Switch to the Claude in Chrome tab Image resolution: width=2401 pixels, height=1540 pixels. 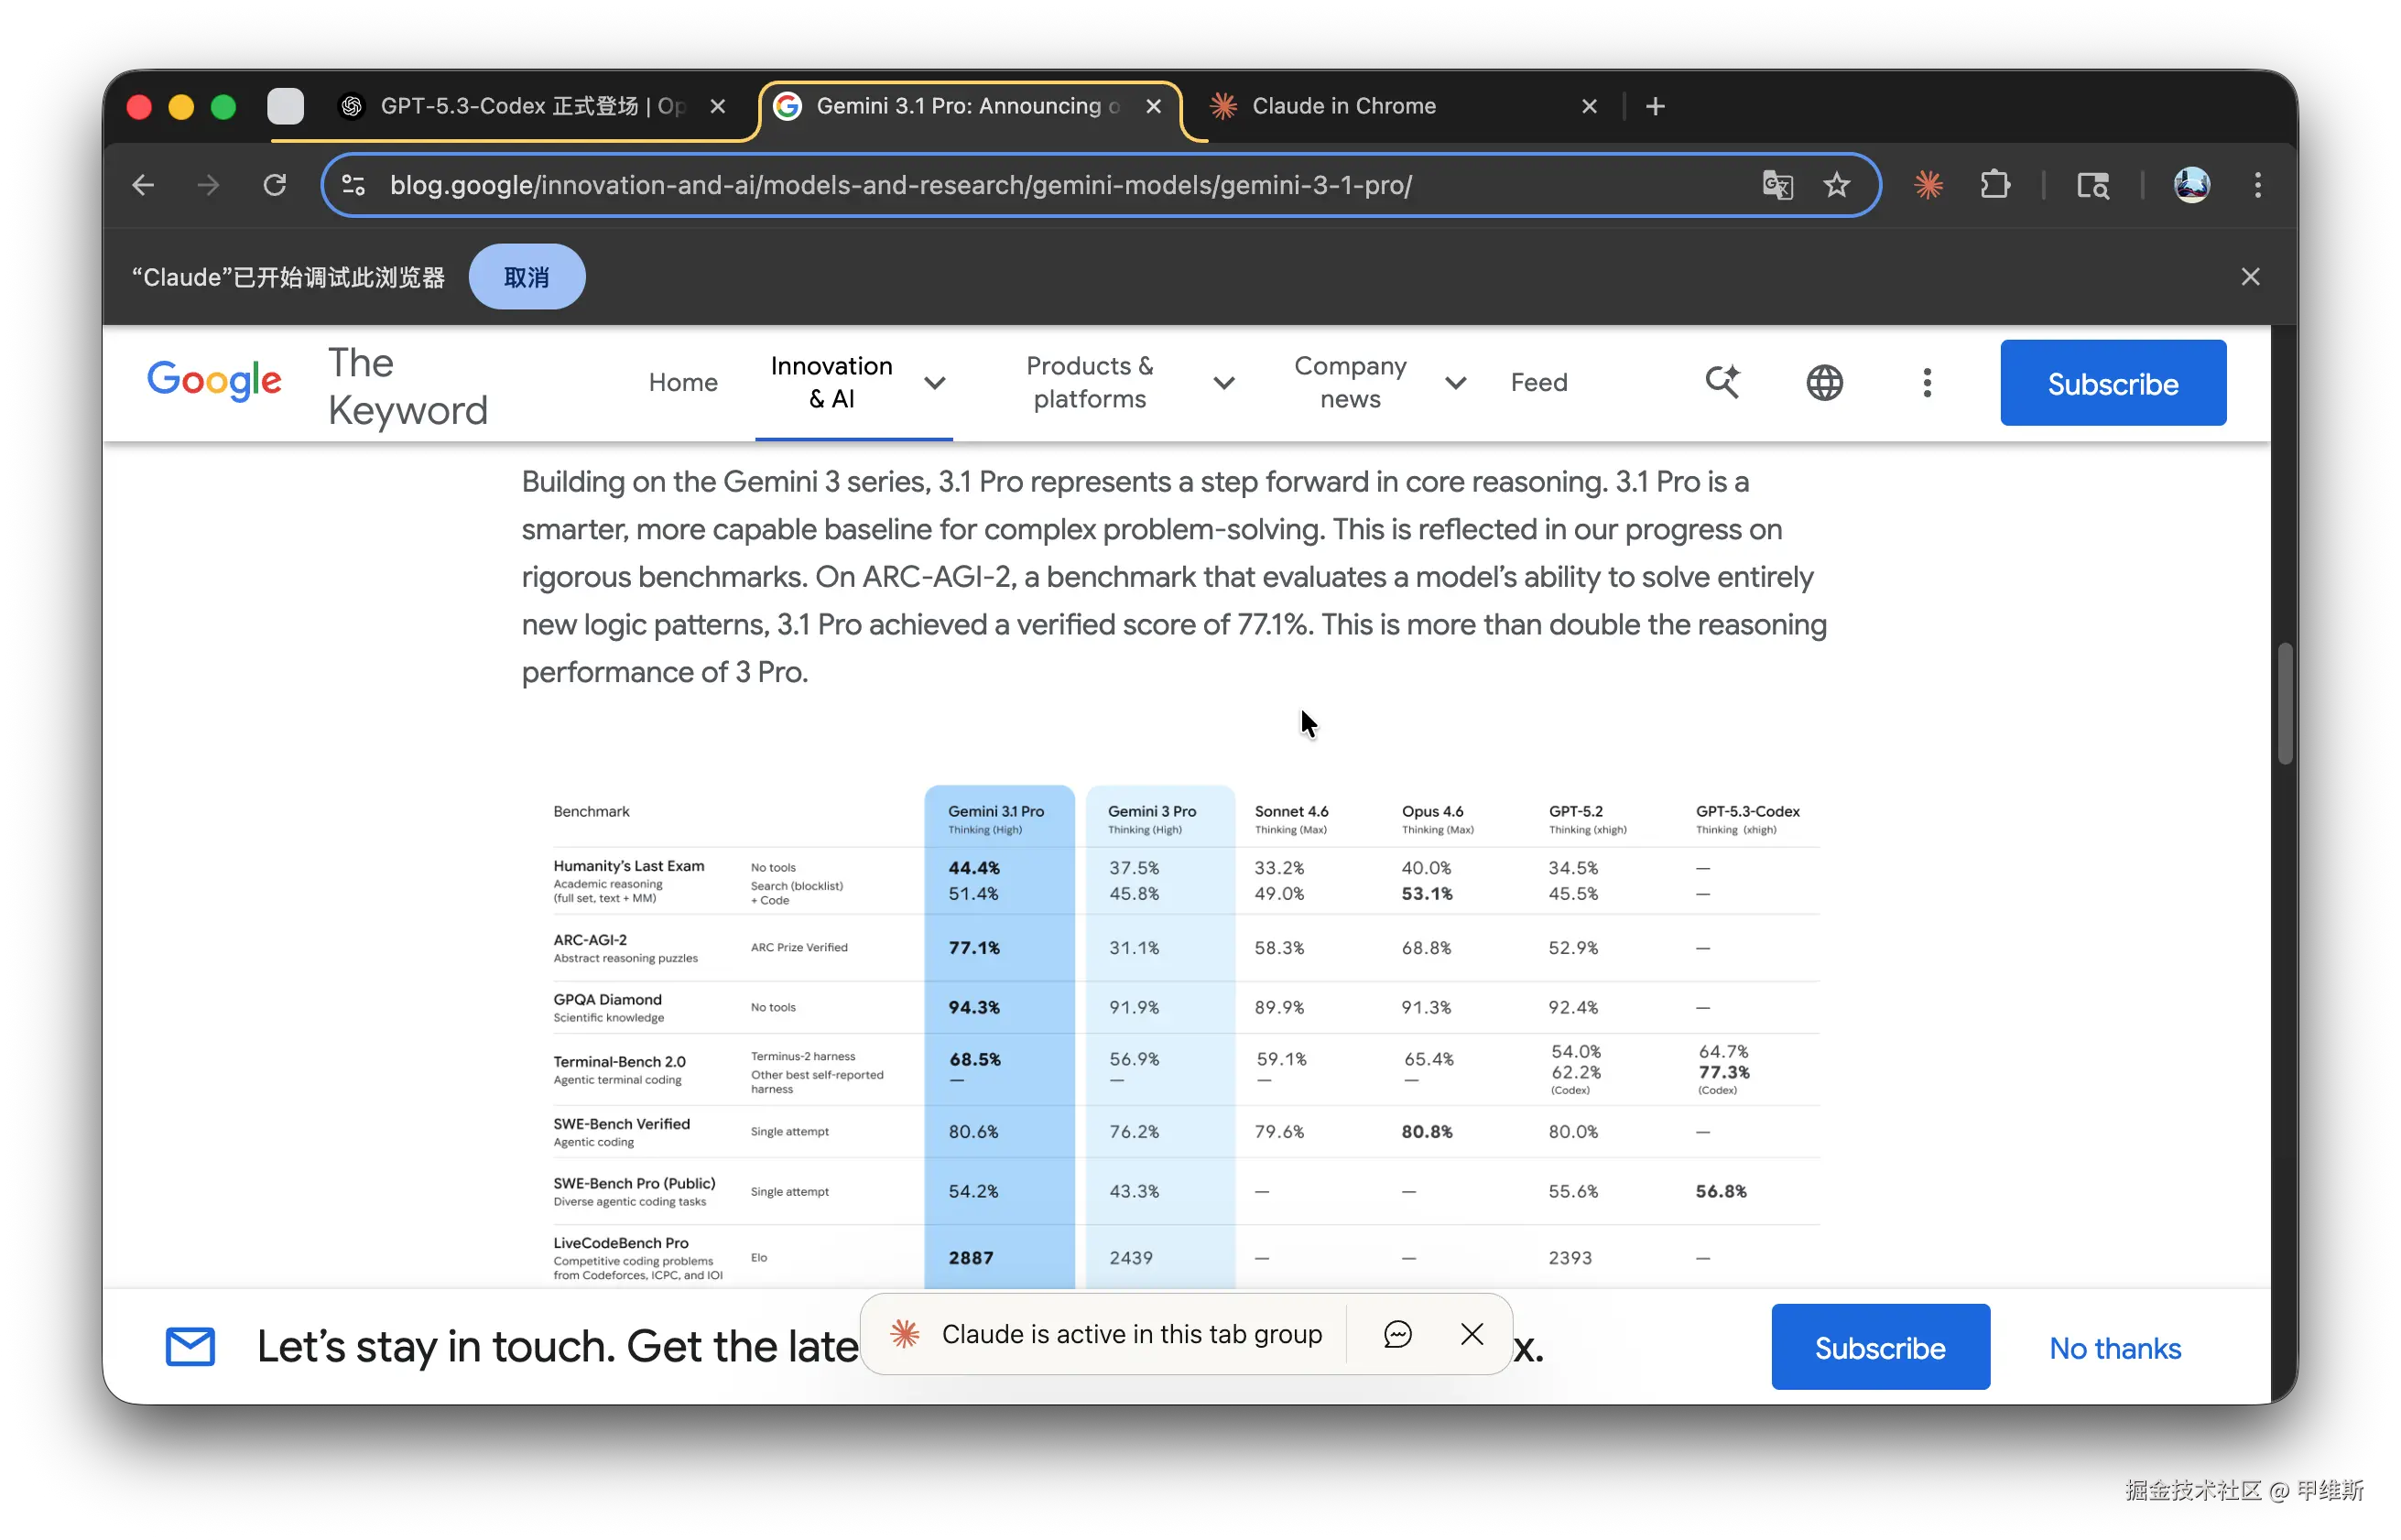click(x=1343, y=106)
